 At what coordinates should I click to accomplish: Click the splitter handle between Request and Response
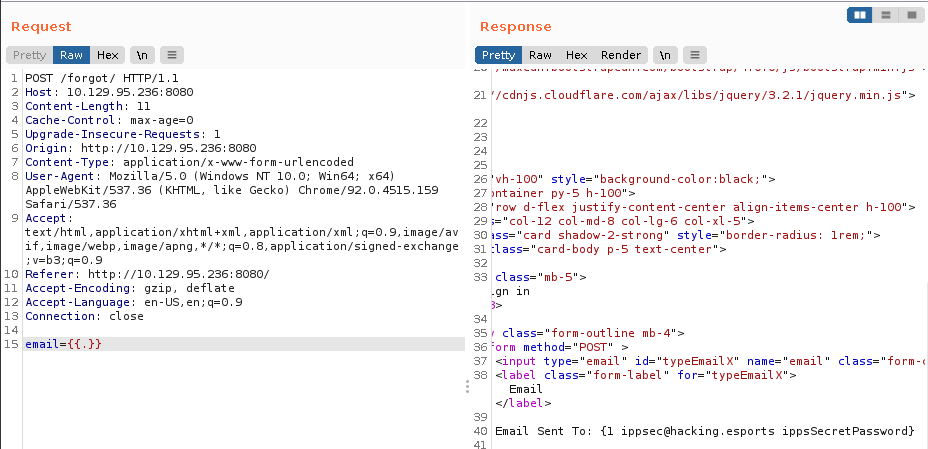(x=468, y=387)
